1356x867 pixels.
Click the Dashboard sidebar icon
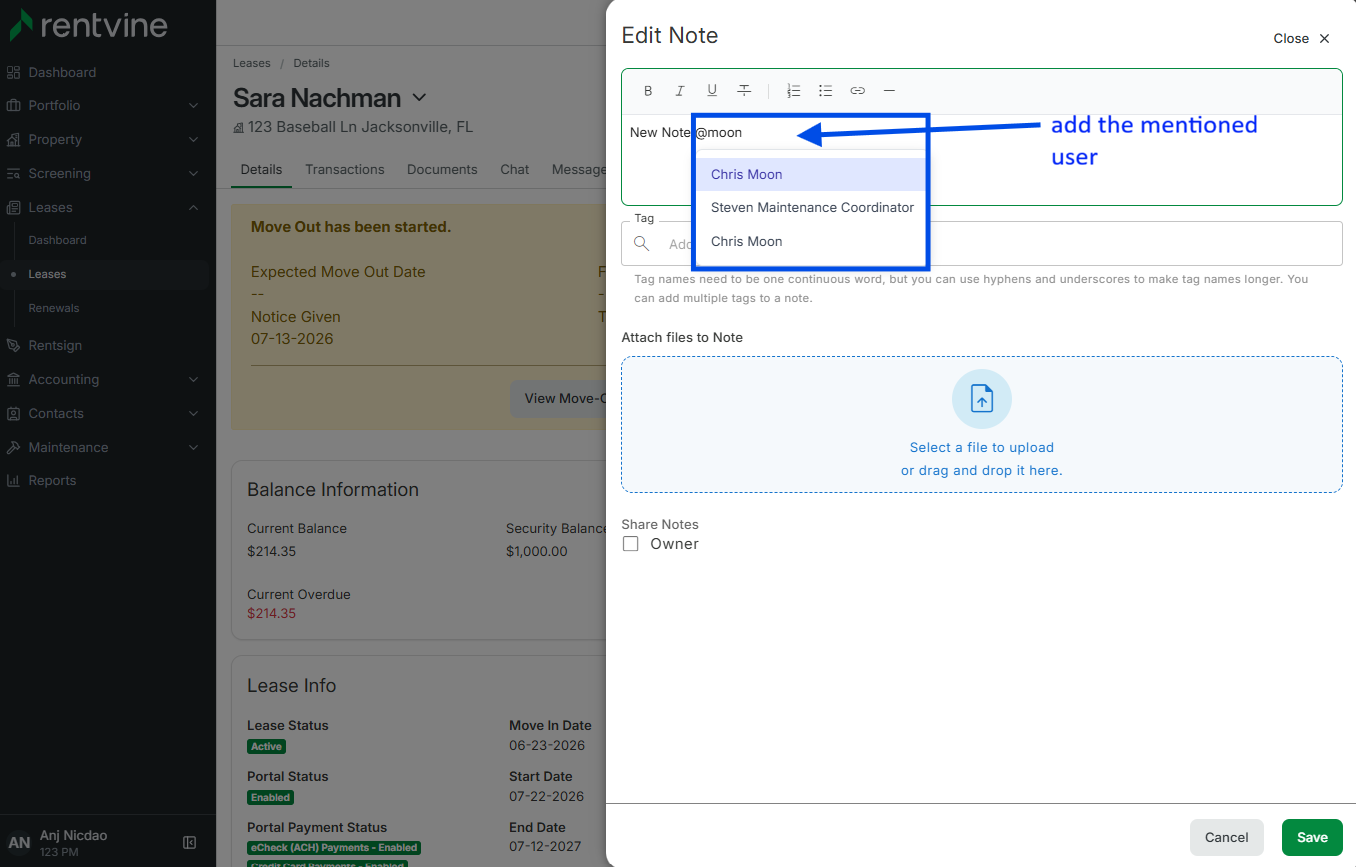click(13, 72)
